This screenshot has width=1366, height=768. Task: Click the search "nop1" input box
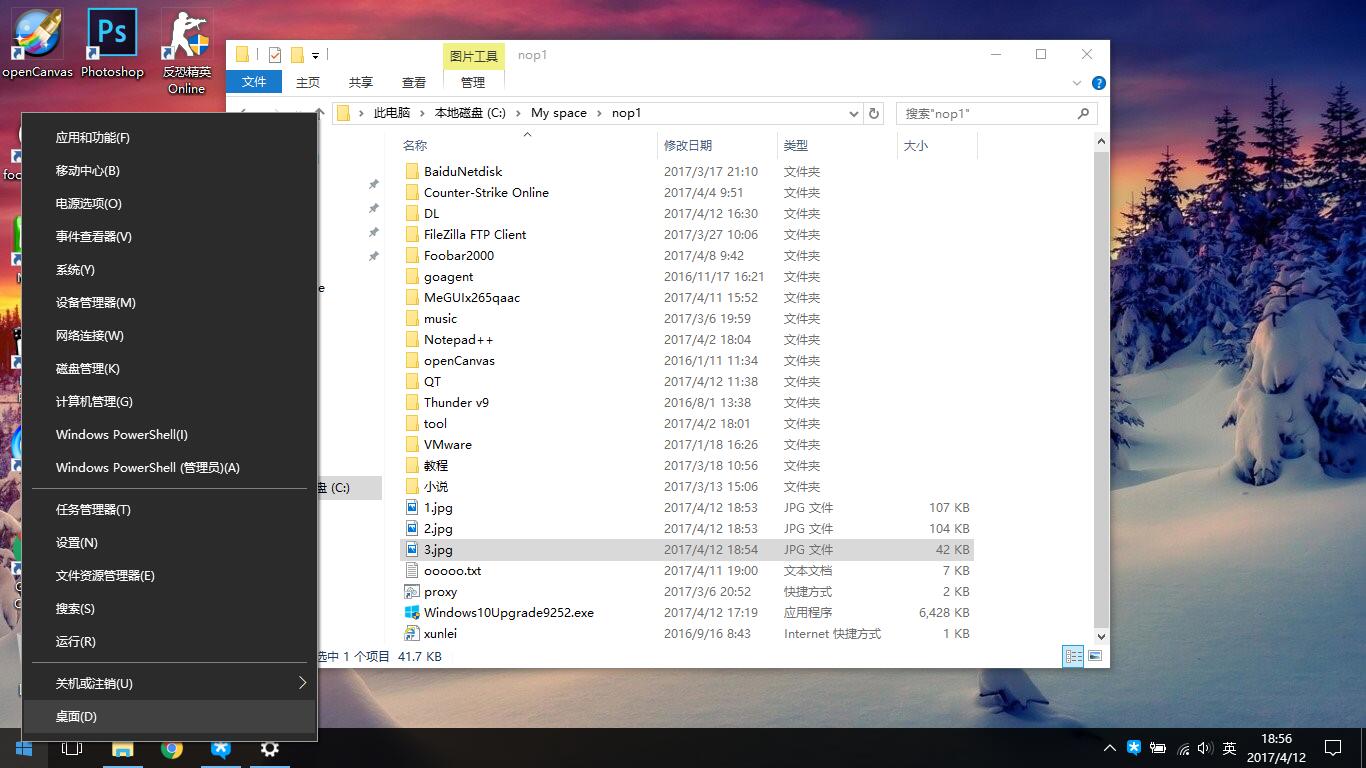tap(986, 114)
